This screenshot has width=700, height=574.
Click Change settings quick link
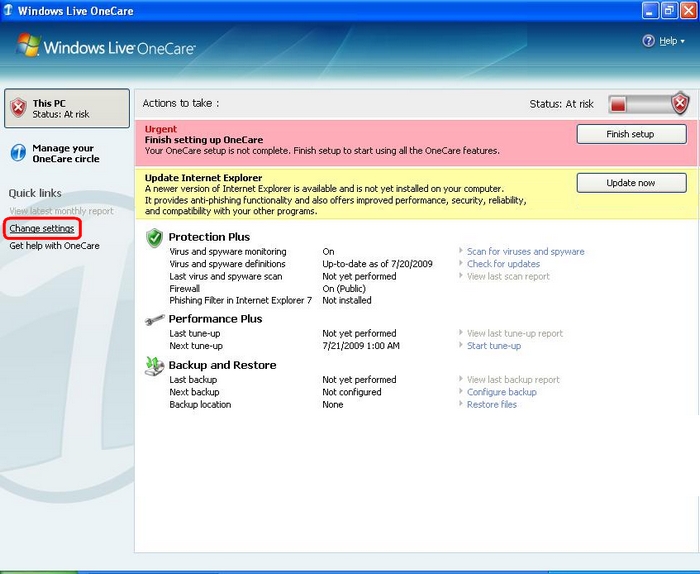[x=42, y=228]
